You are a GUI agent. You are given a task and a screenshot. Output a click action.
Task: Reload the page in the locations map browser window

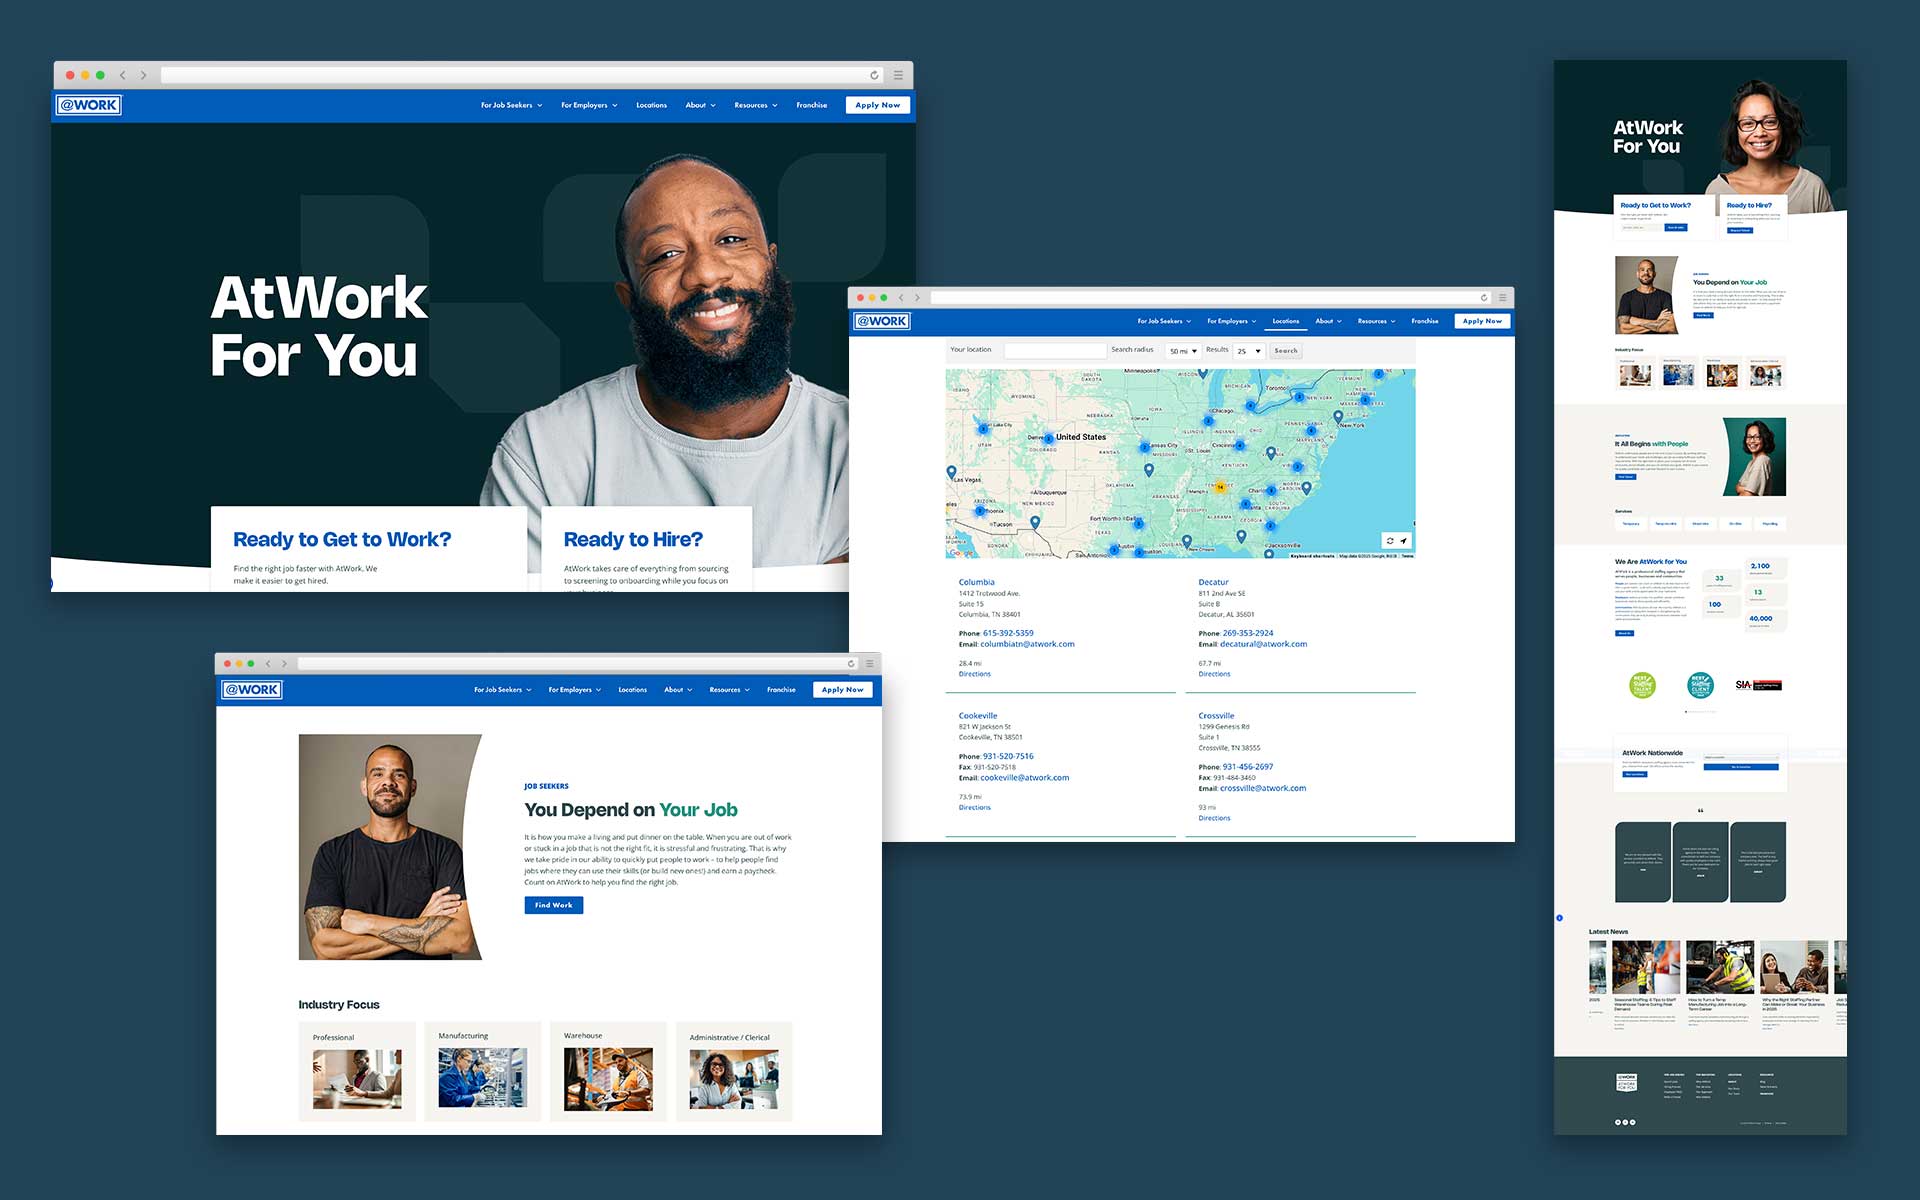click(x=1484, y=298)
